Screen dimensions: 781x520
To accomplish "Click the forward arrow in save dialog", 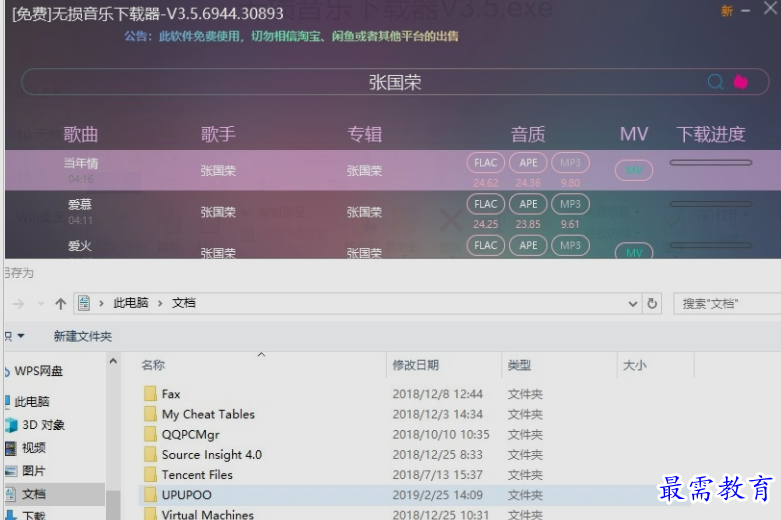I will click(x=18, y=303).
